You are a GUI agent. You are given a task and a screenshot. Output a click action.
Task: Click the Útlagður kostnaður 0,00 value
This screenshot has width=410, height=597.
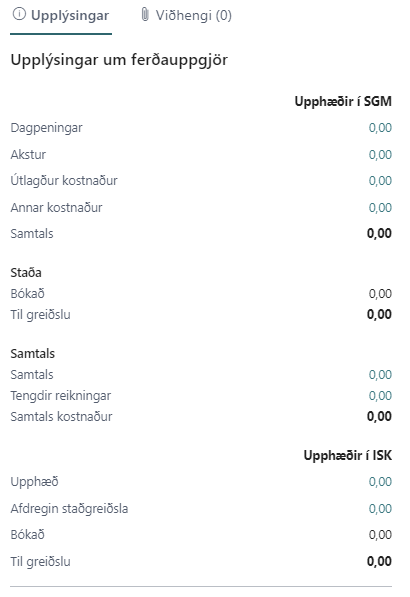click(380, 180)
